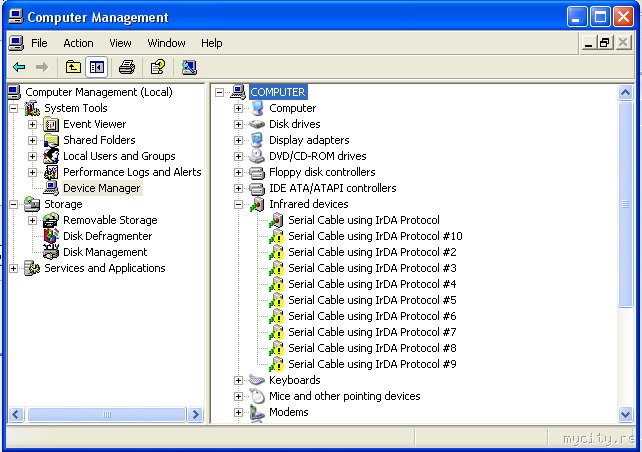The image size is (642, 452).
Task: Maximize the Computer Management window
Action: [x=600, y=17]
